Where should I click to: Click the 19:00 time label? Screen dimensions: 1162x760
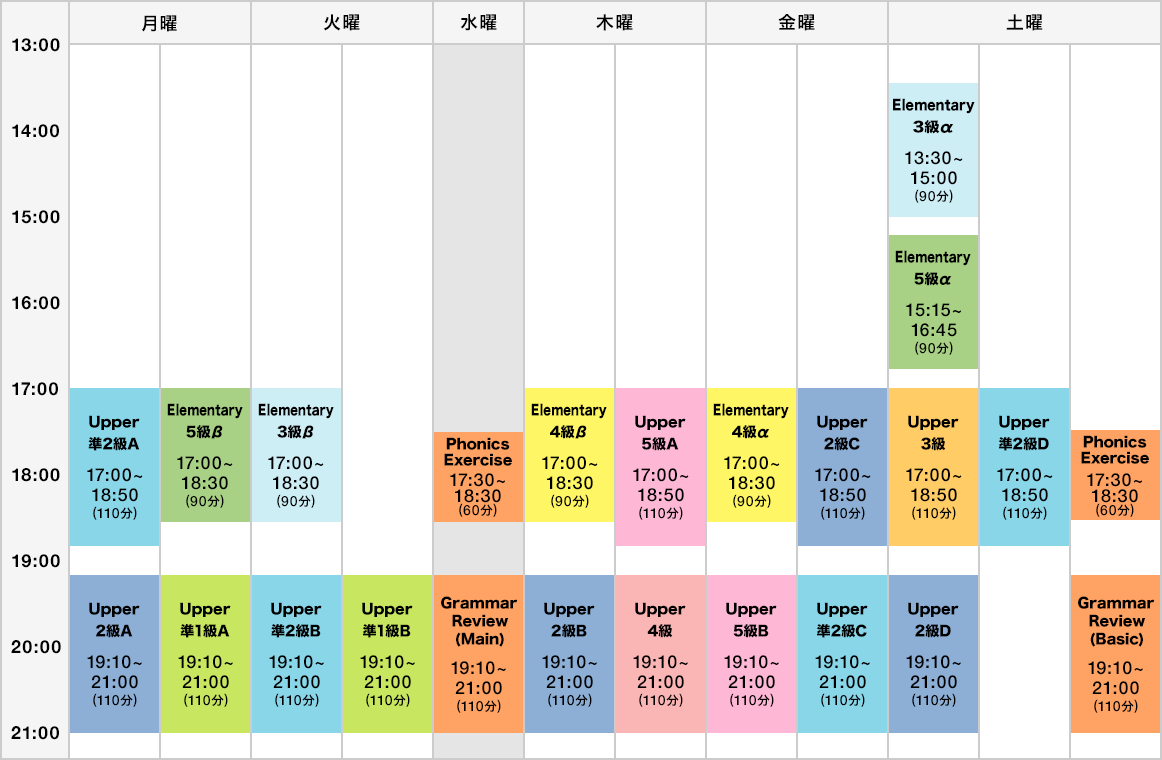coord(36,561)
